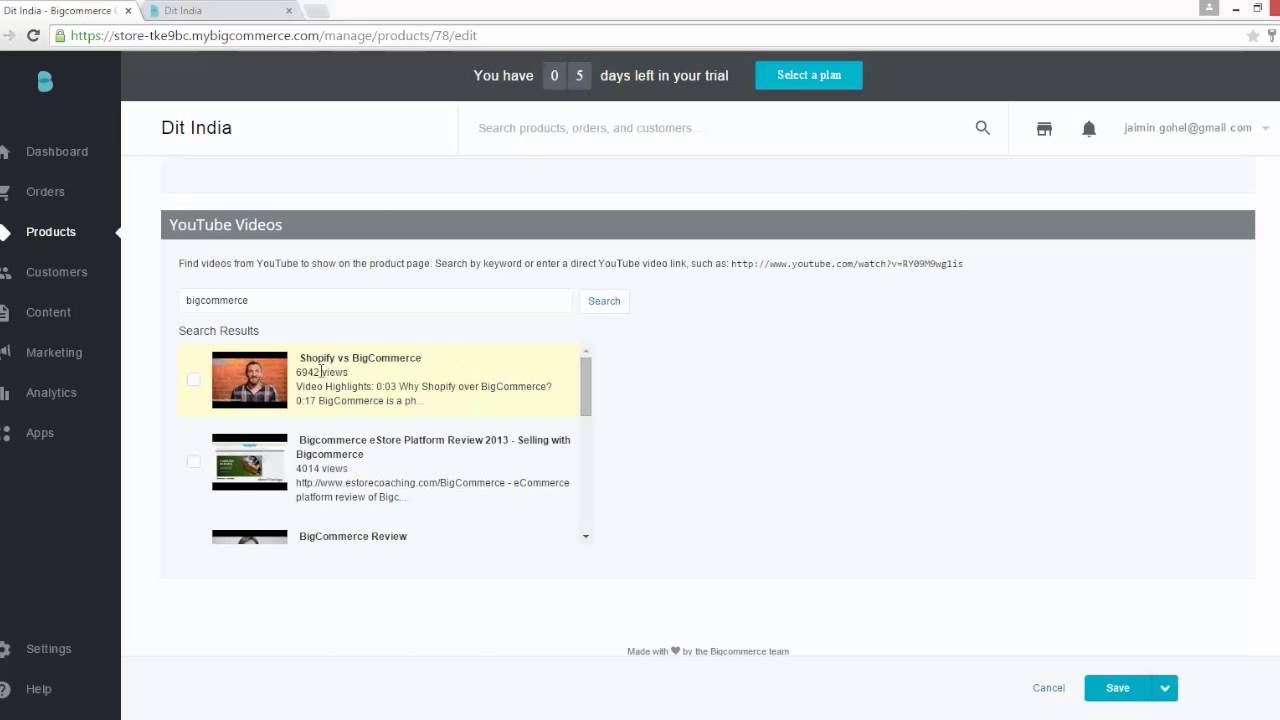Image resolution: width=1280 pixels, height=720 pixels.
Task: Click the BigCommerce Review result title
Action: click(353, 536)
